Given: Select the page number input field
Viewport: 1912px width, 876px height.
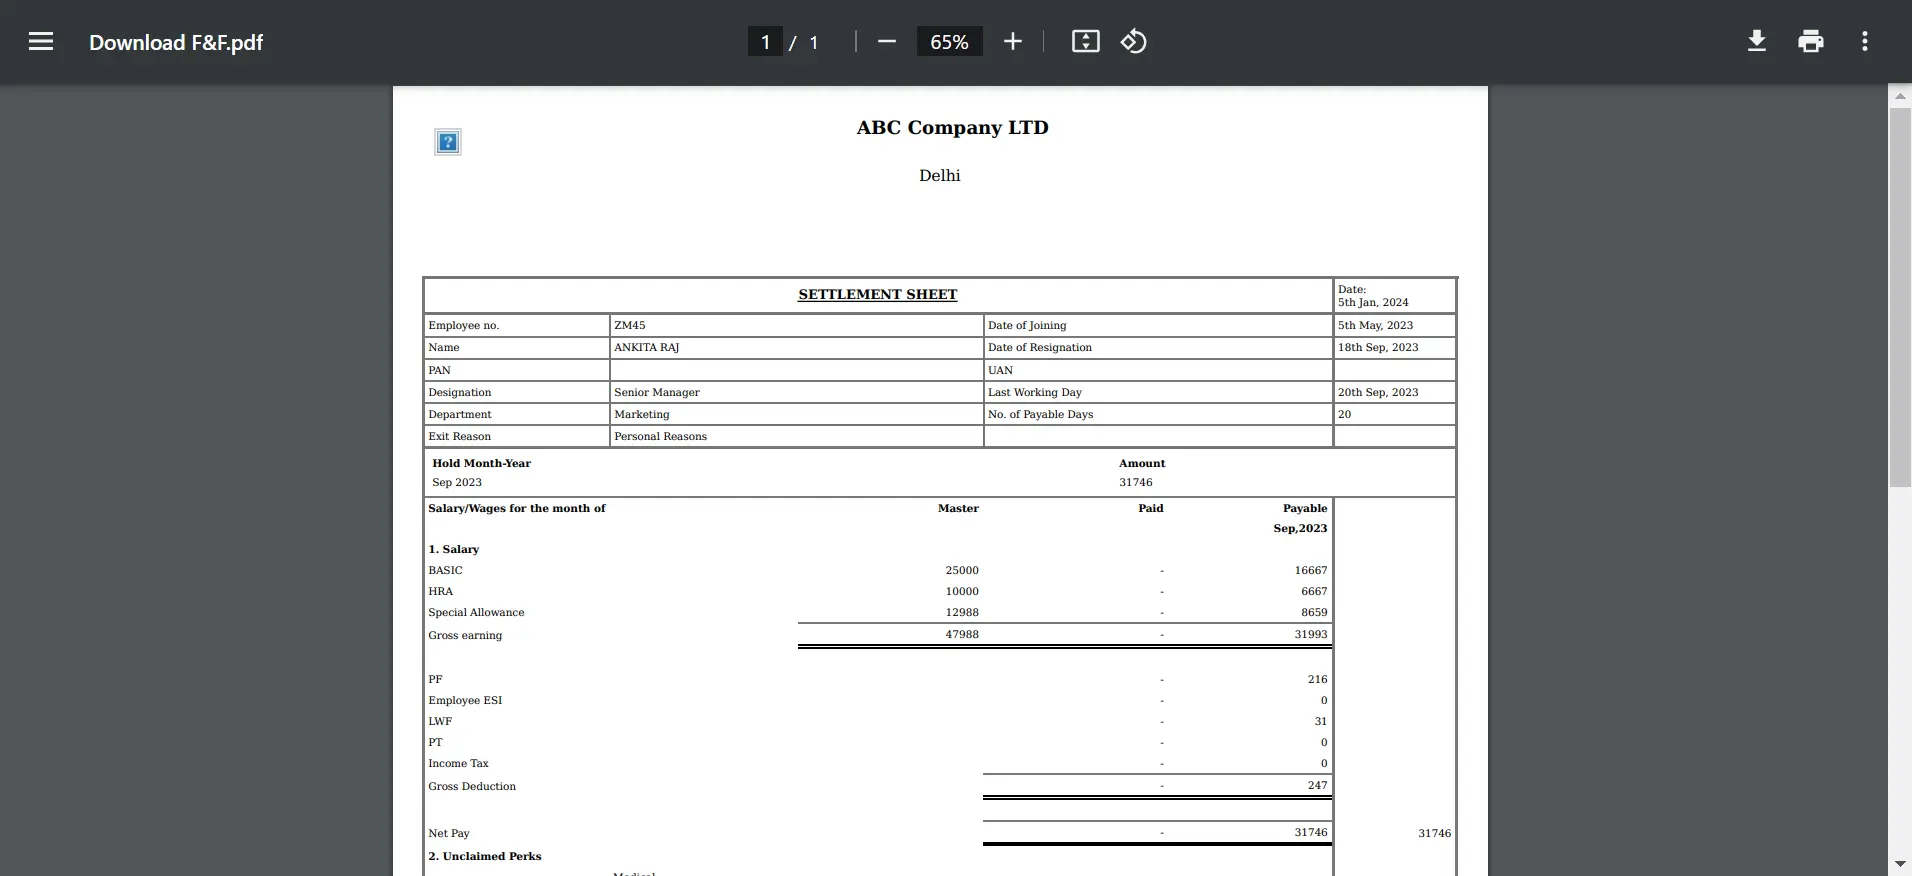Looking at the screenshot, I should (x=765, y=42).
